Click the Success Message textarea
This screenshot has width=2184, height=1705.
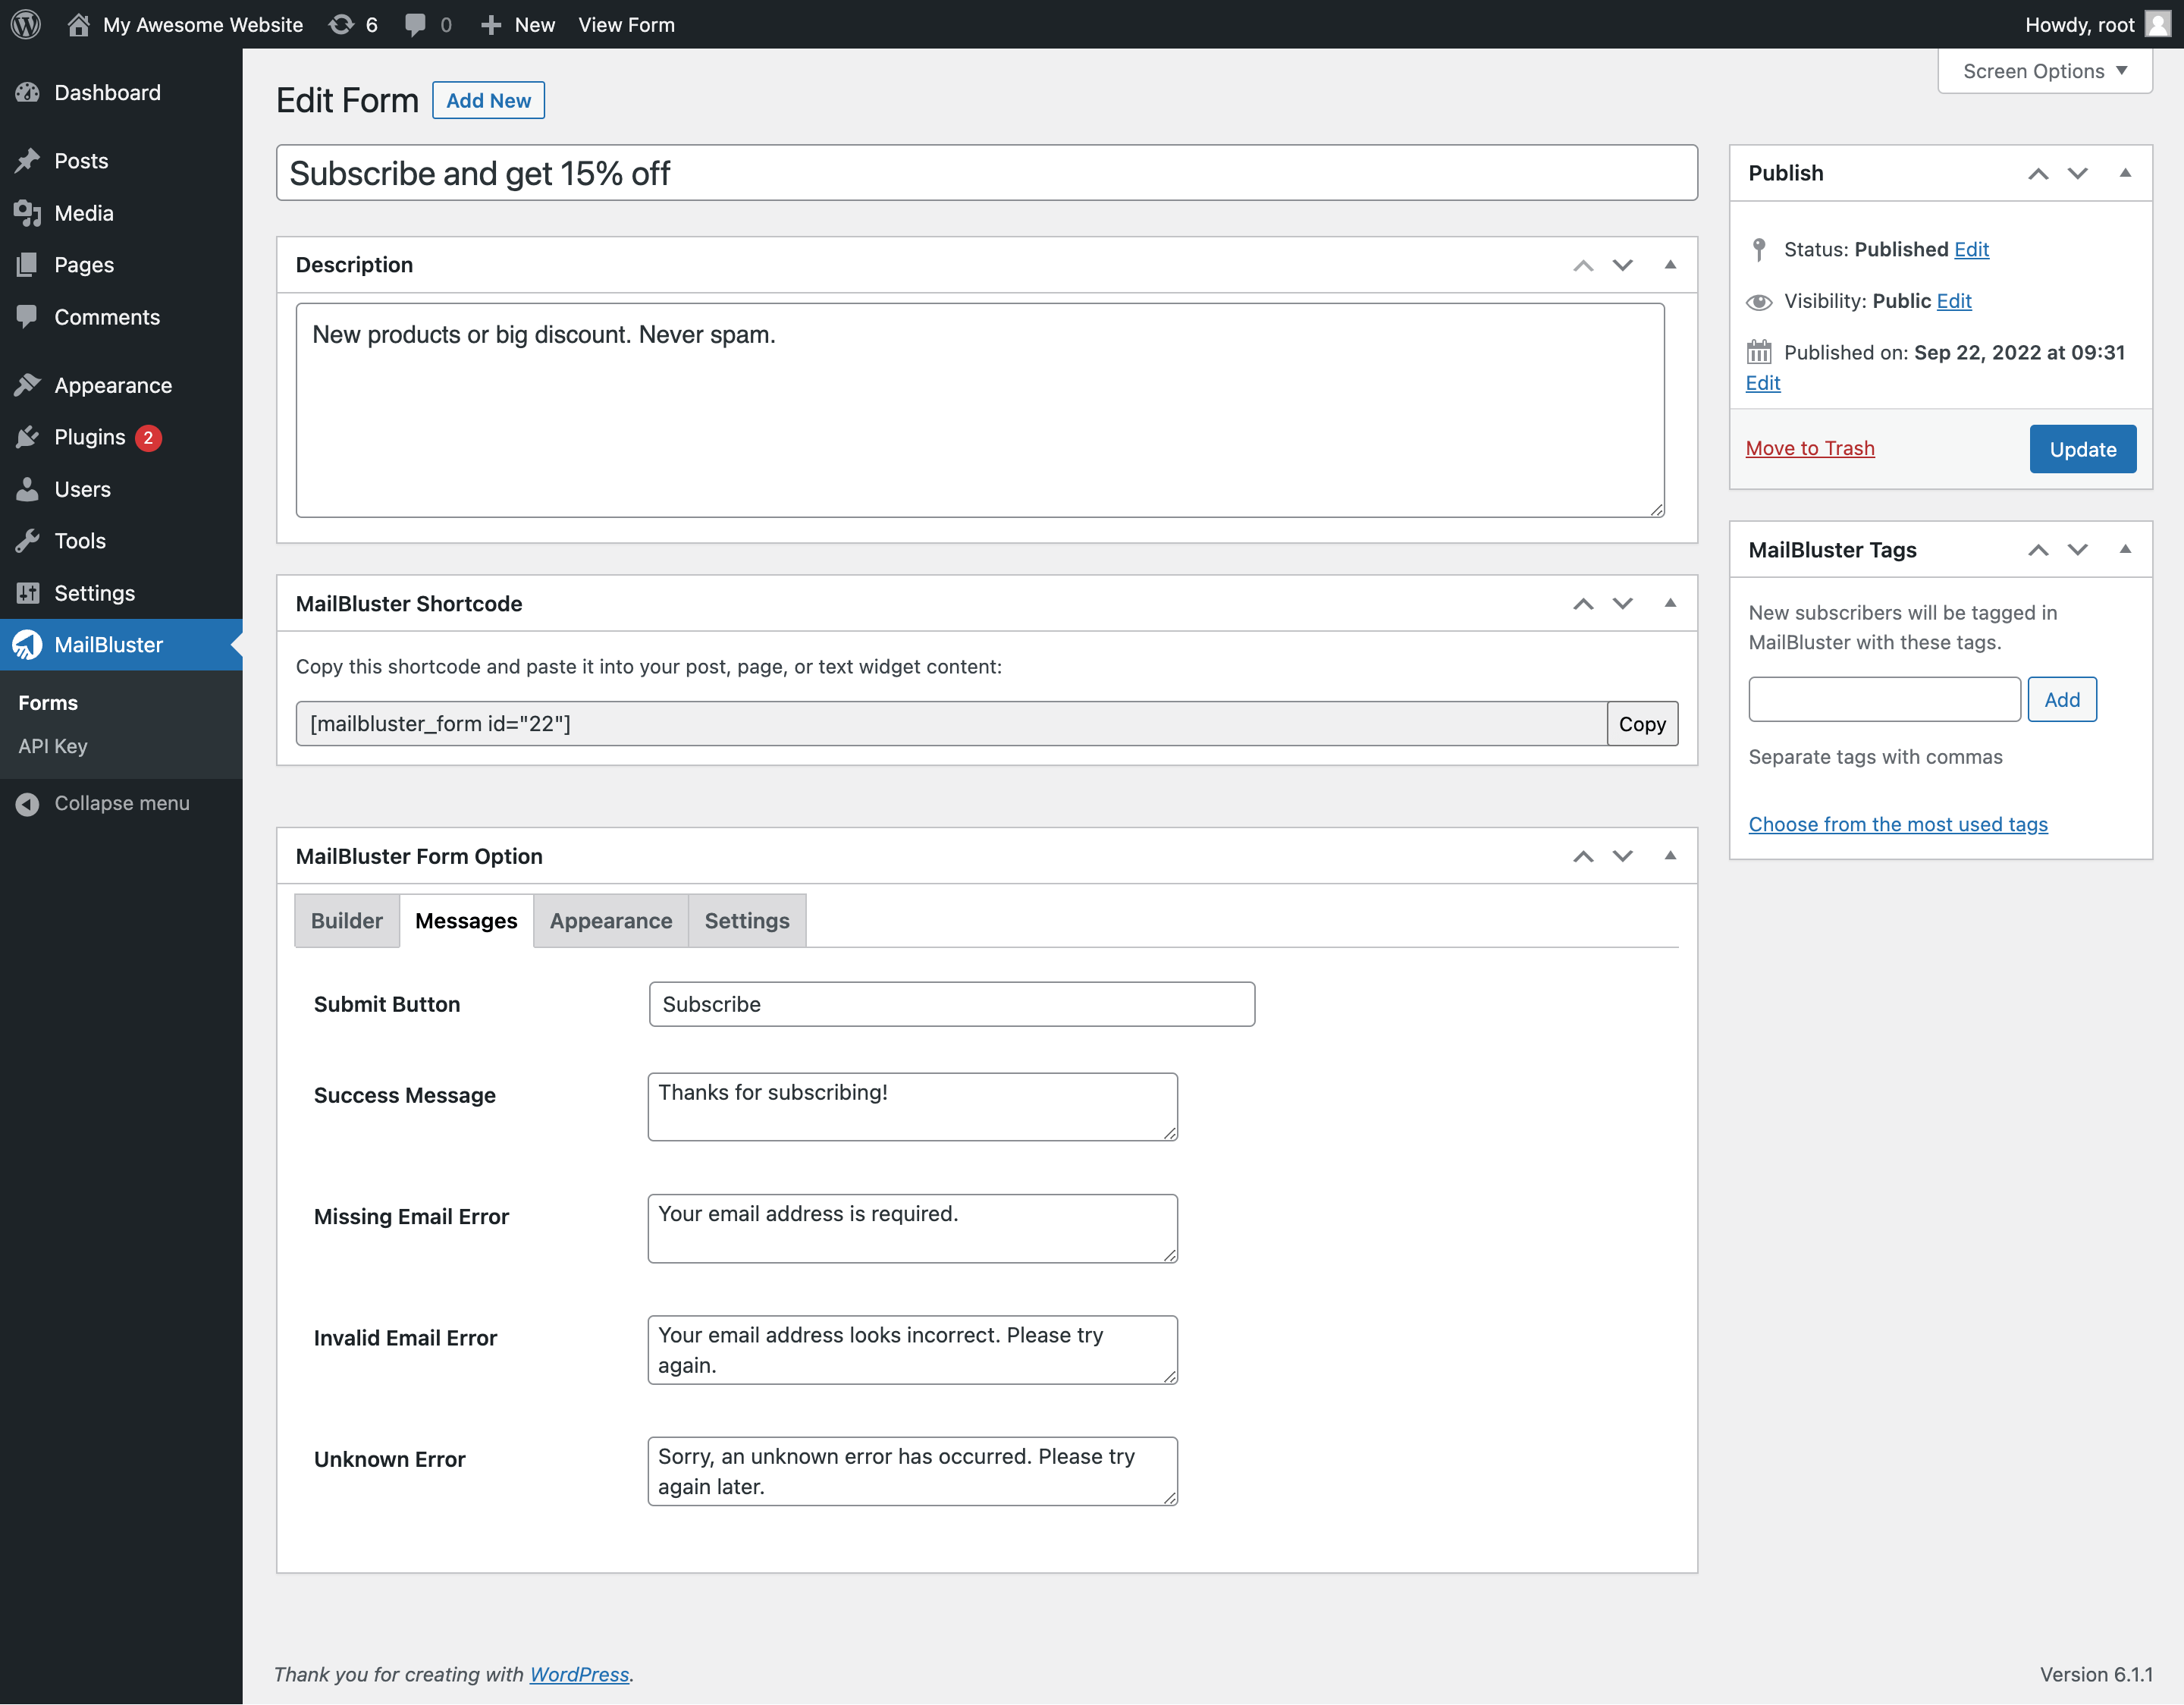(x=912, y=1107)
